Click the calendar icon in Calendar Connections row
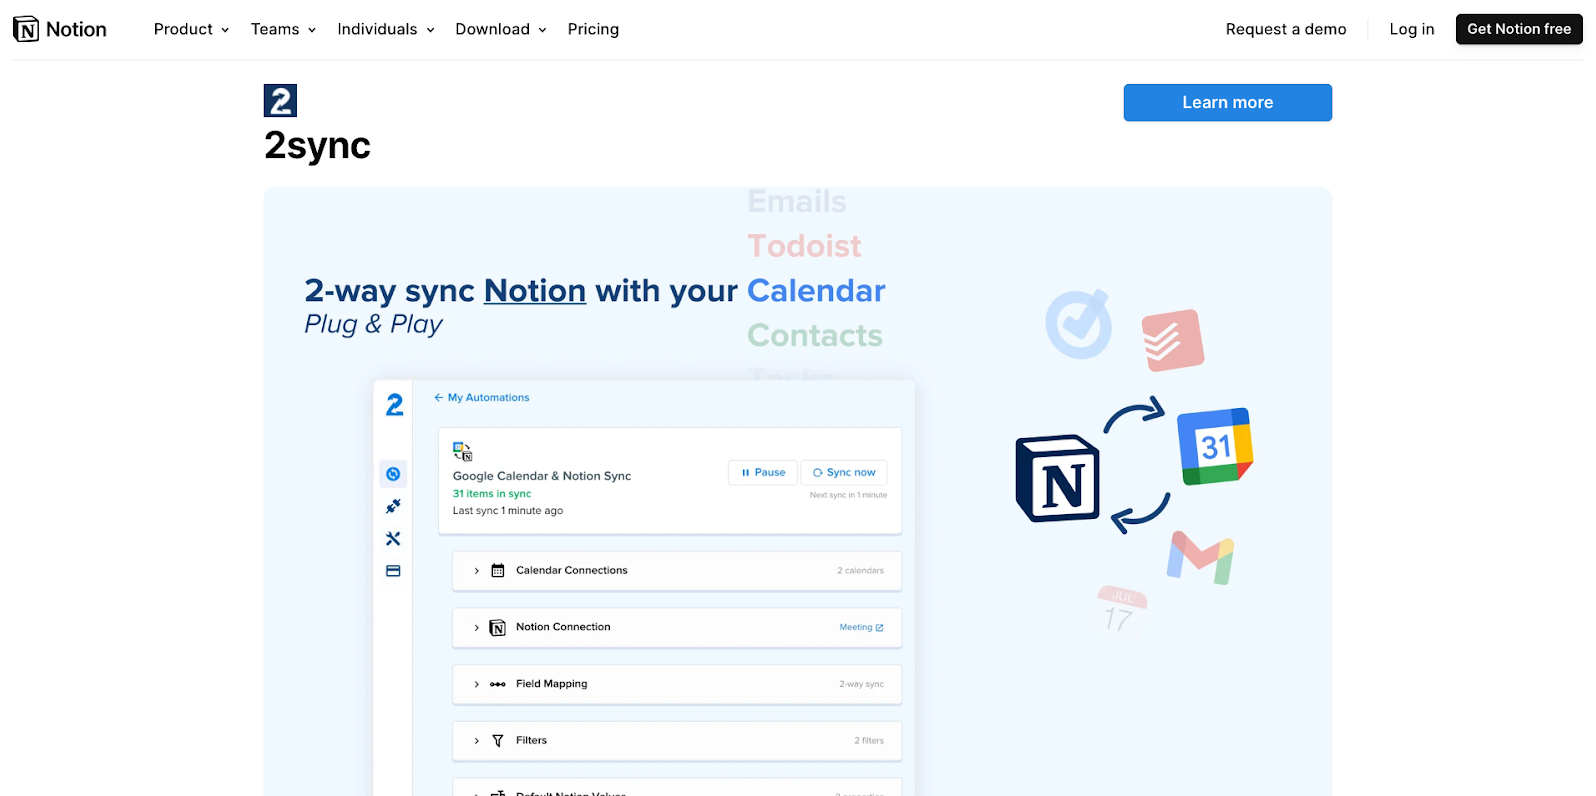 click(498, 570)
